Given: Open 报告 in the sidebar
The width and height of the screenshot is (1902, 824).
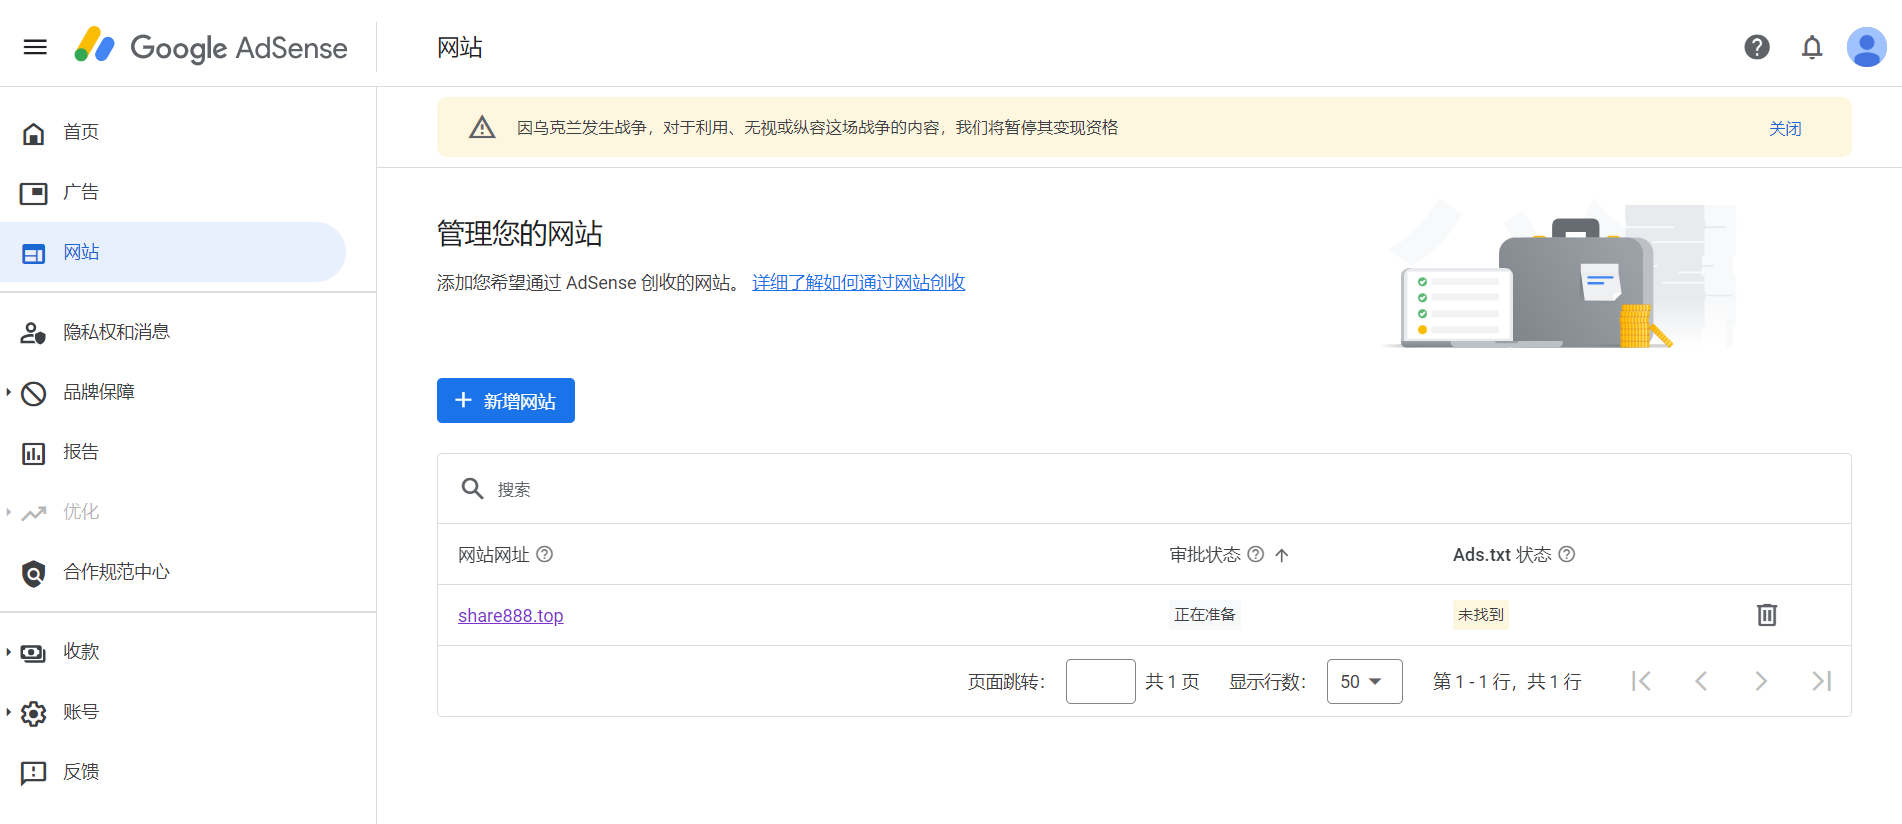Looking at the screenshot, I should coord(172,452).
